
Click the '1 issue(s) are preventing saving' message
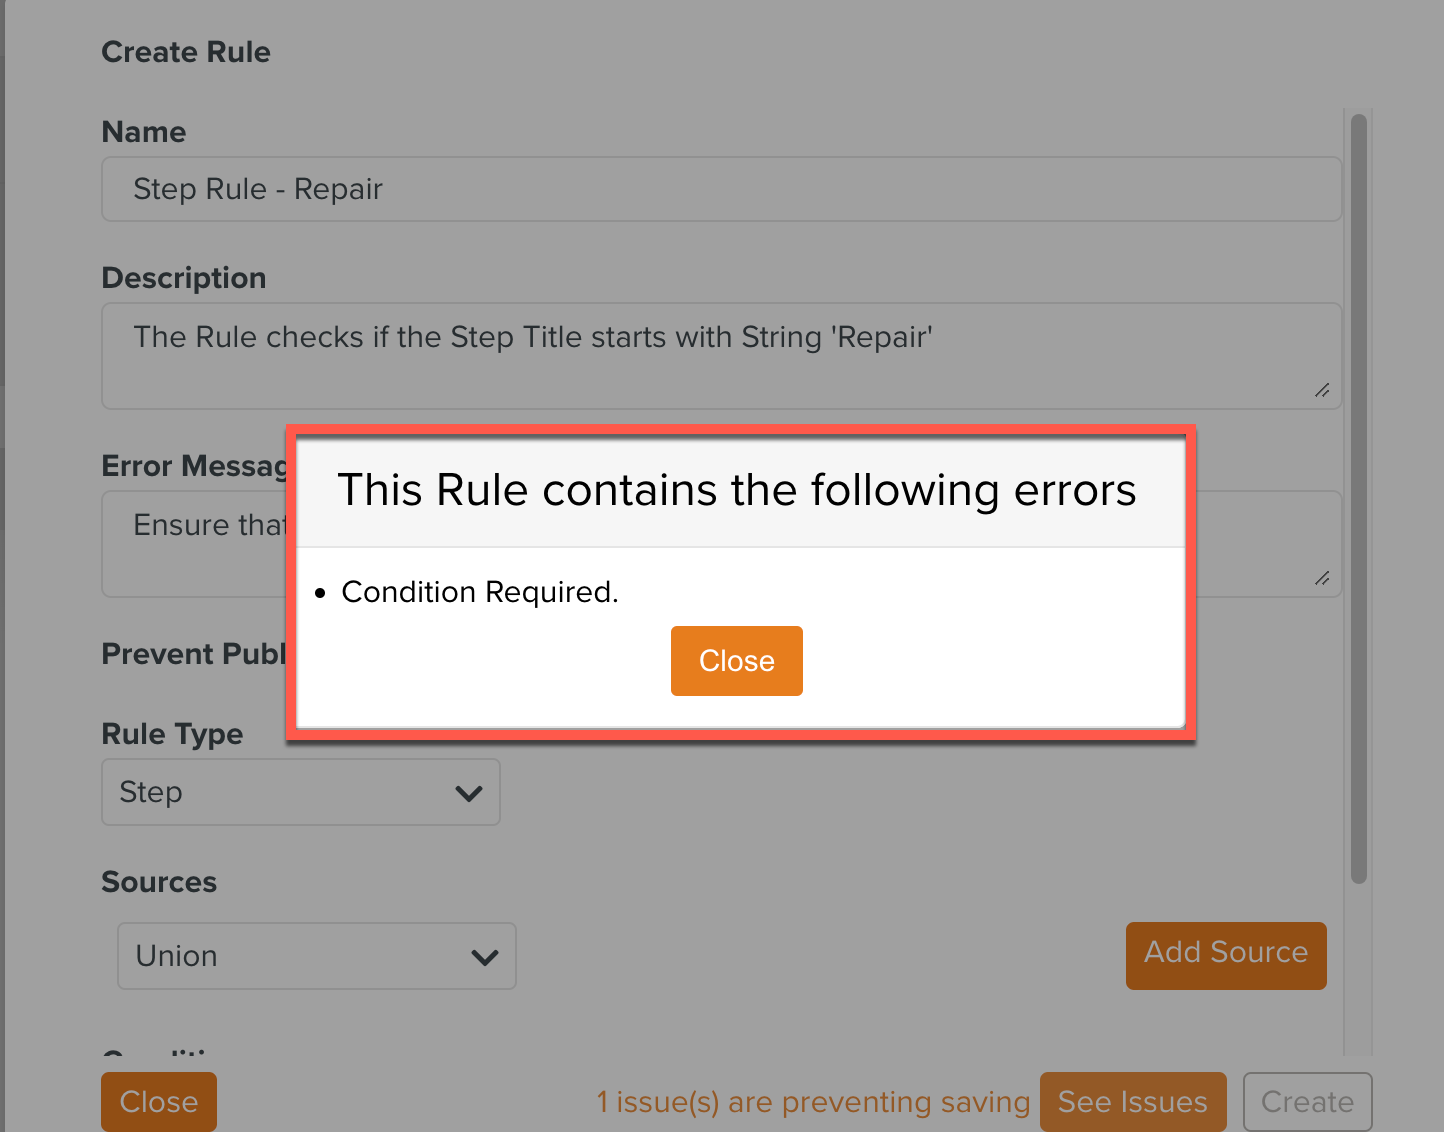coord(813,1102)
